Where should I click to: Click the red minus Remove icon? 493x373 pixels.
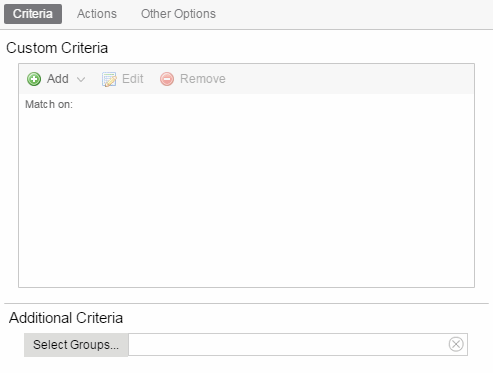click(167, 79)
